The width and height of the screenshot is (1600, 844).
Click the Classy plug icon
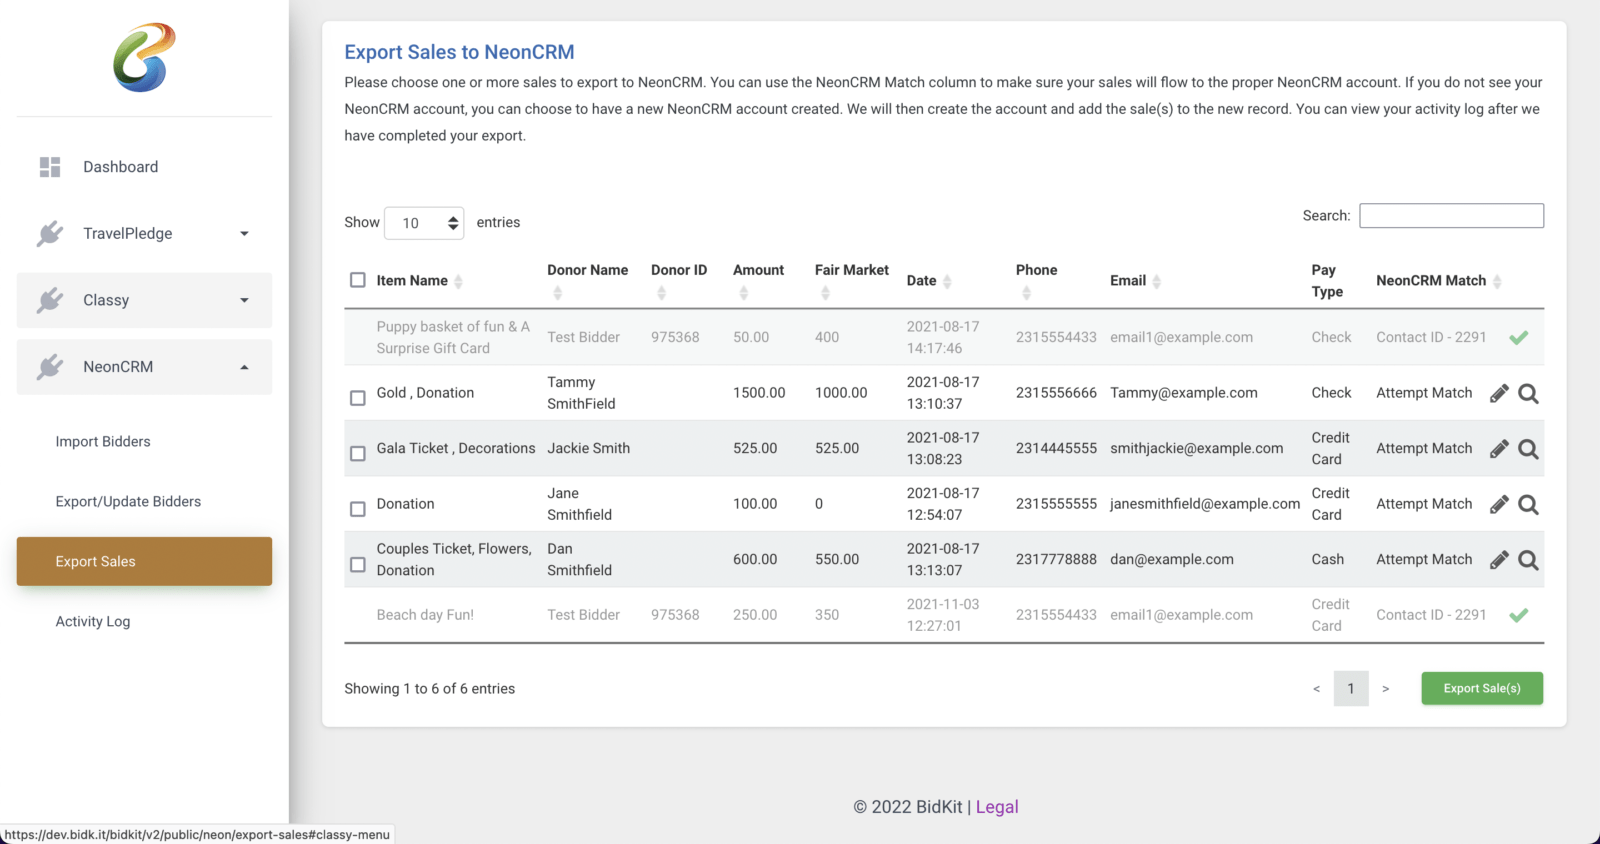point(50,300)
